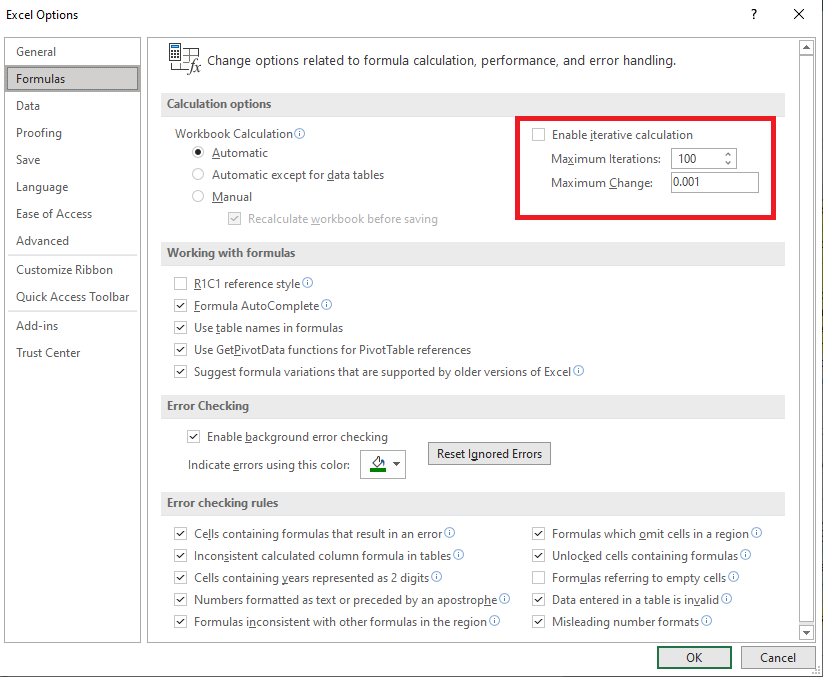The width and height of the screenshot is (823, 677).
Task: Check R1C1 reference style box
Action: click(x=181, y=284)
